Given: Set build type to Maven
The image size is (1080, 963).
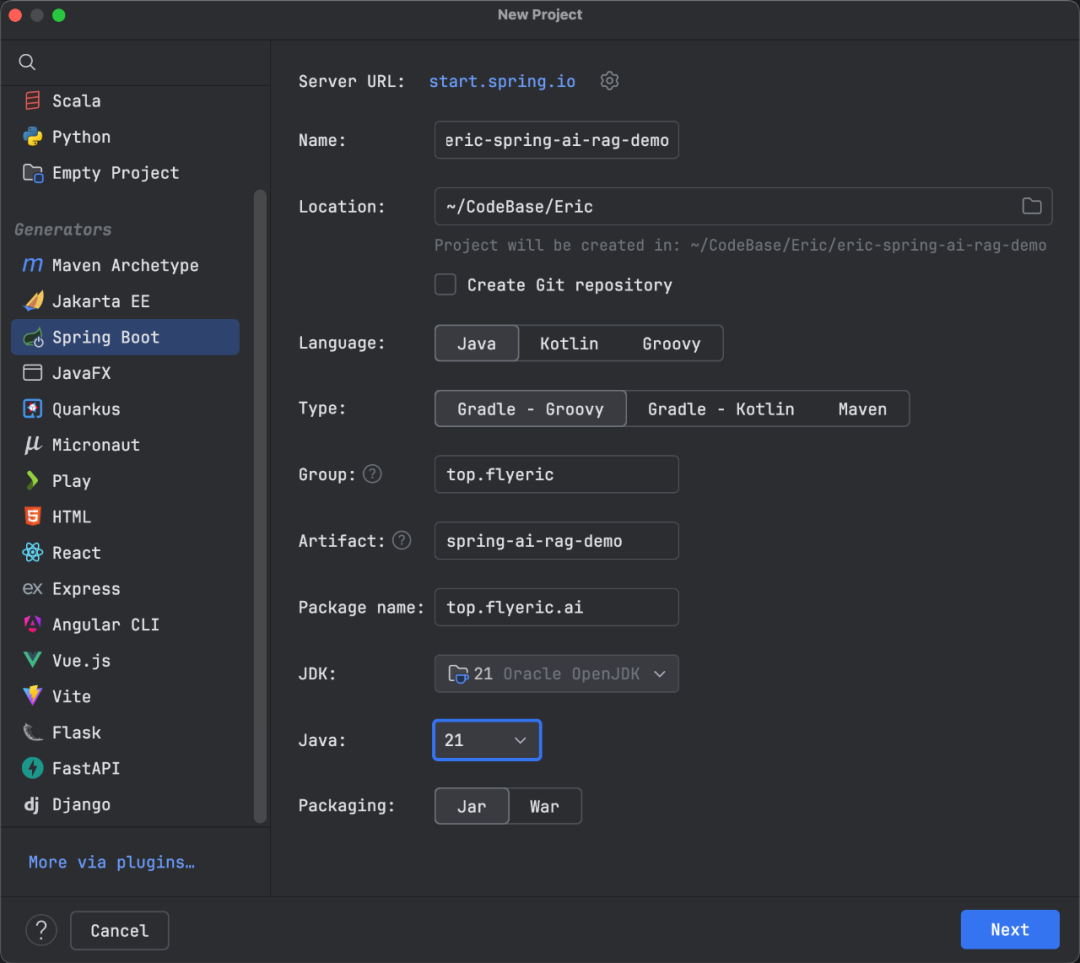Looking at the screenshot, I should [x=862, y=409].
